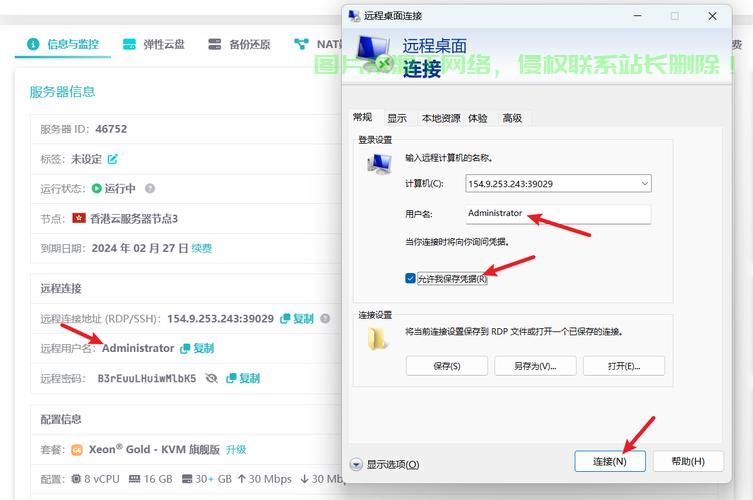Click the 服务器信息 heading
The width and height of the screenshot is (753, 500).
click(62, 92)
